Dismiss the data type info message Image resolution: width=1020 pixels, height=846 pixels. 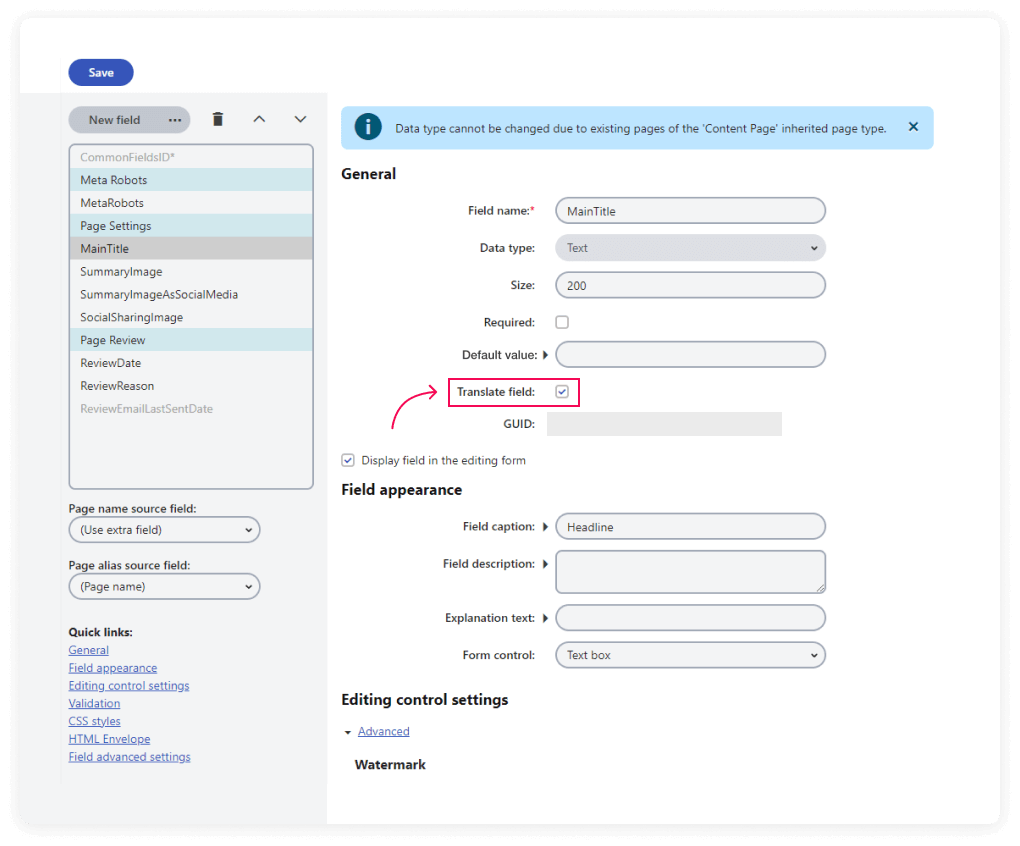point(913,127)
